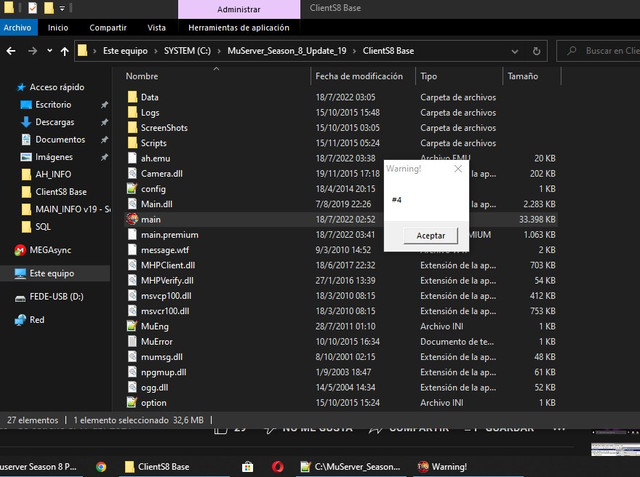Switch to the Compartir ribbon tab
The image size is (640, 477).
[108, 28]
